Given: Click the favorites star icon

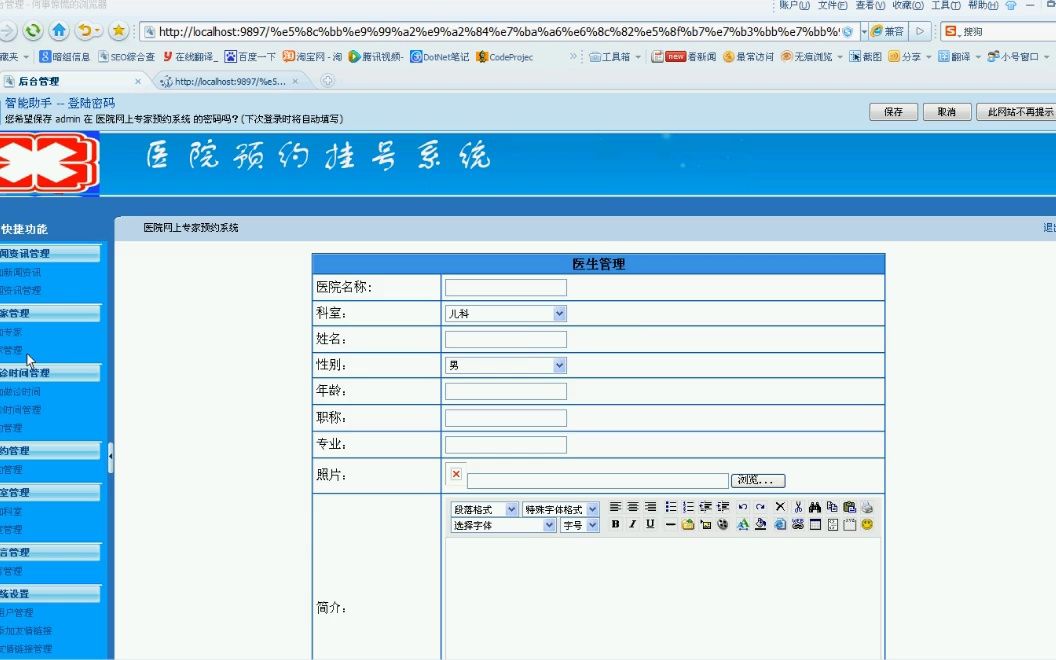Looking at the screenshot, I should click(x=119, y=30).
